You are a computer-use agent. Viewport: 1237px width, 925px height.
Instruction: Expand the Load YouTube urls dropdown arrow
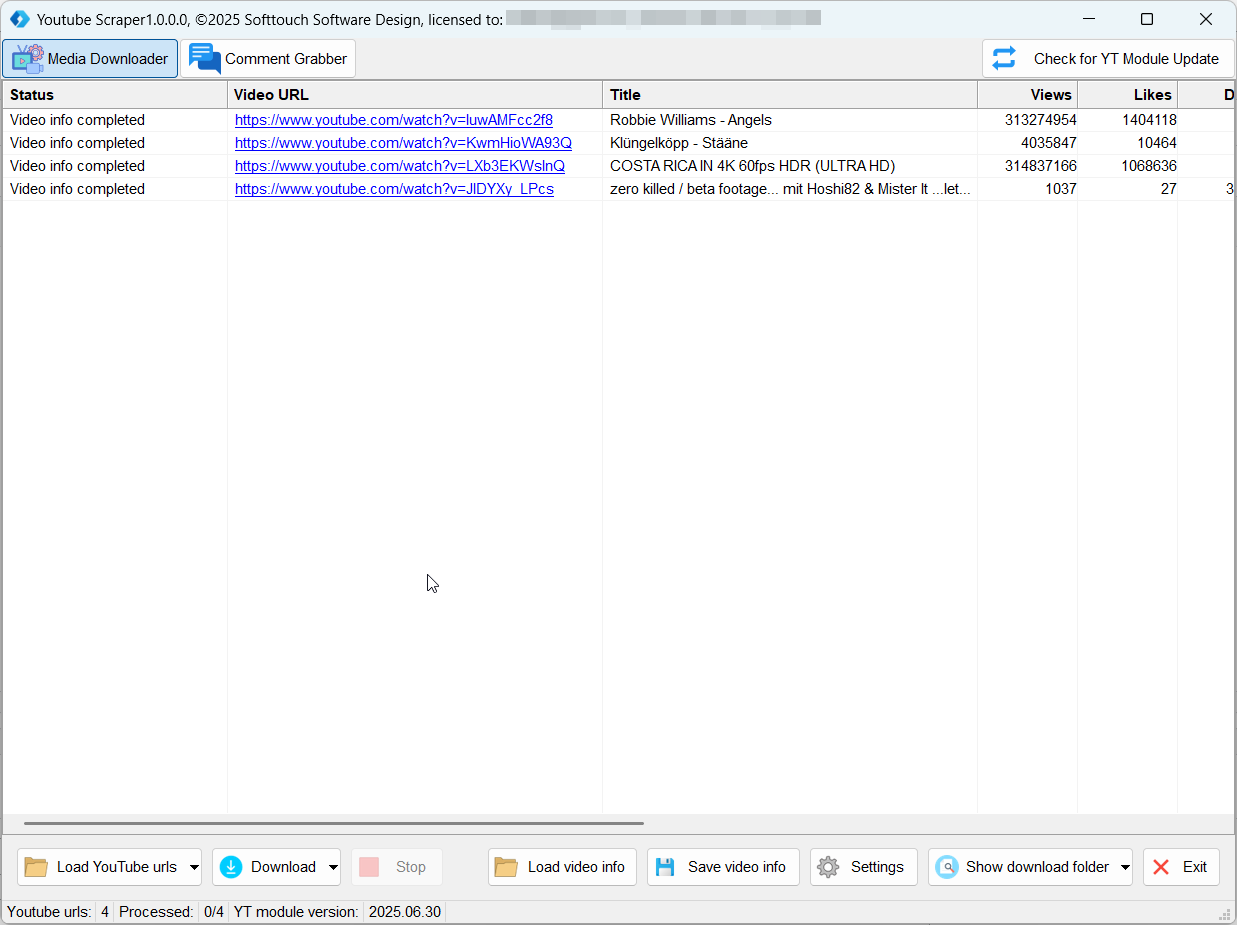click(x=194, y=867)
